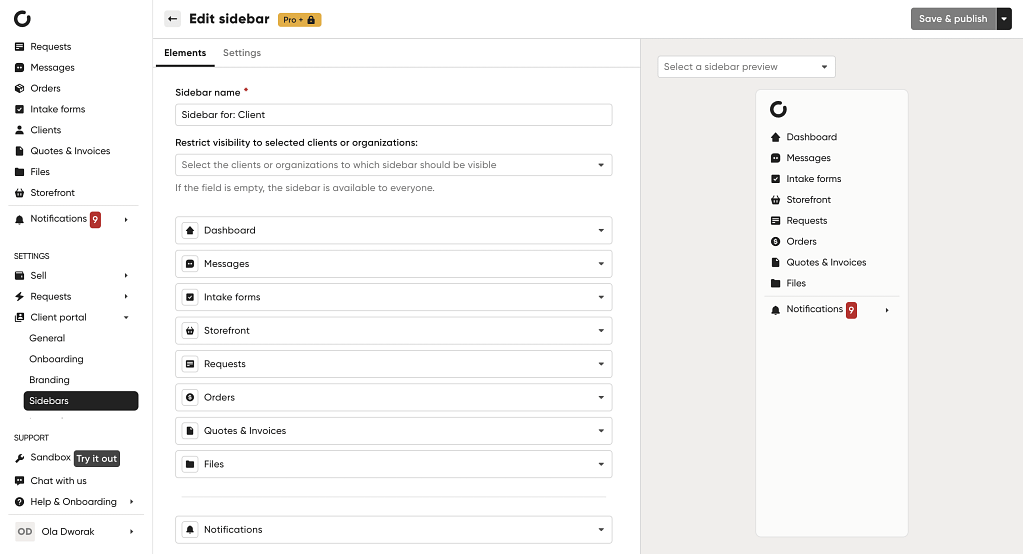
Task: Click the logo in the sidebar preview
Action: point(778,109)
